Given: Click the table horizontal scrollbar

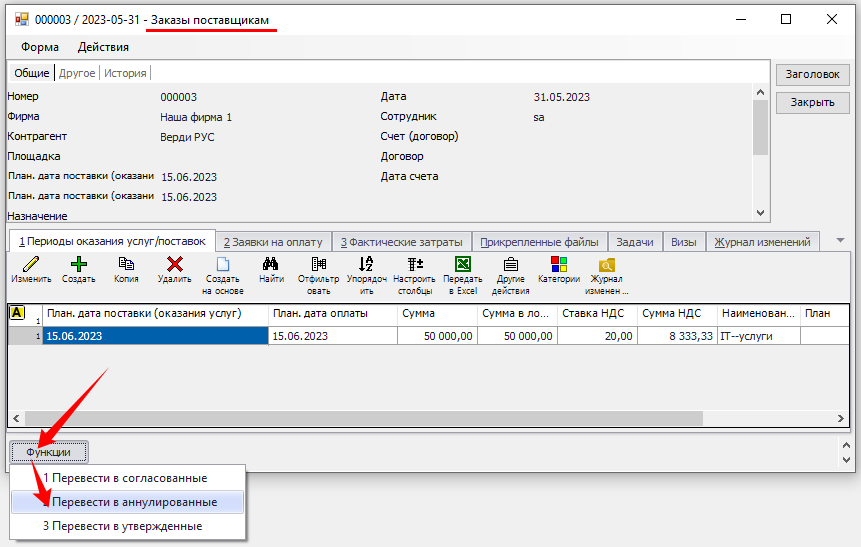Looking at the screenshot, I should tap(400, 419).
